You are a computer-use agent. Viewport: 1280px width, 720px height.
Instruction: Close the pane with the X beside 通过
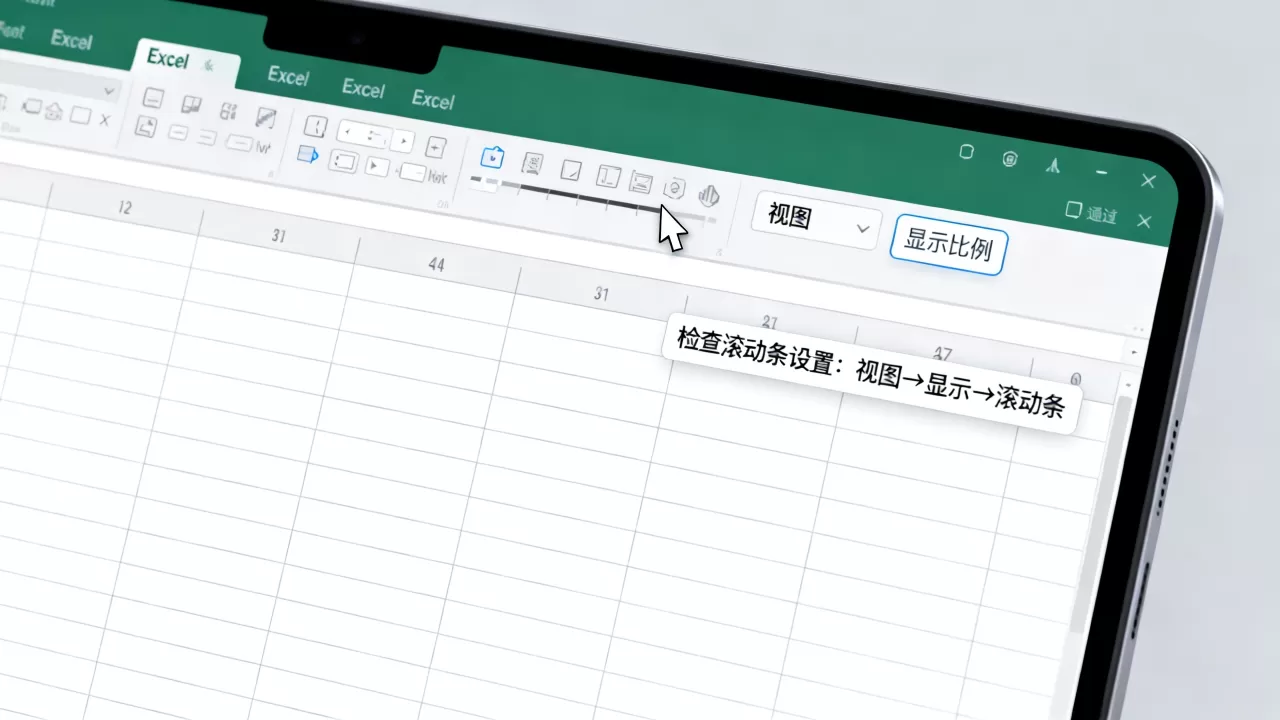click(1145, 221)
